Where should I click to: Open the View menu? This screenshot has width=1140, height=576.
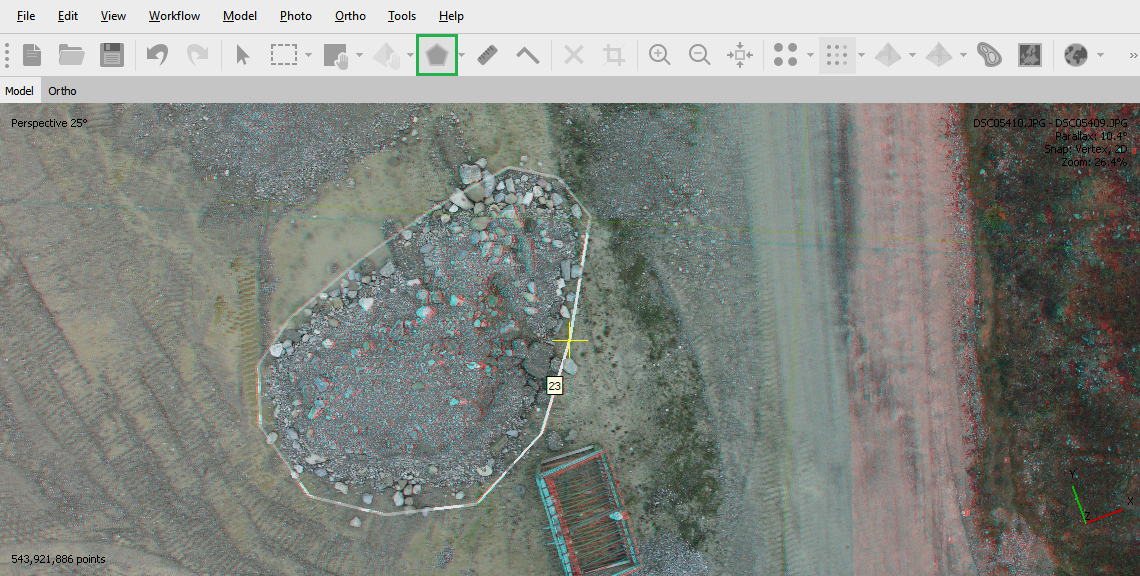[x=113, y=16]
